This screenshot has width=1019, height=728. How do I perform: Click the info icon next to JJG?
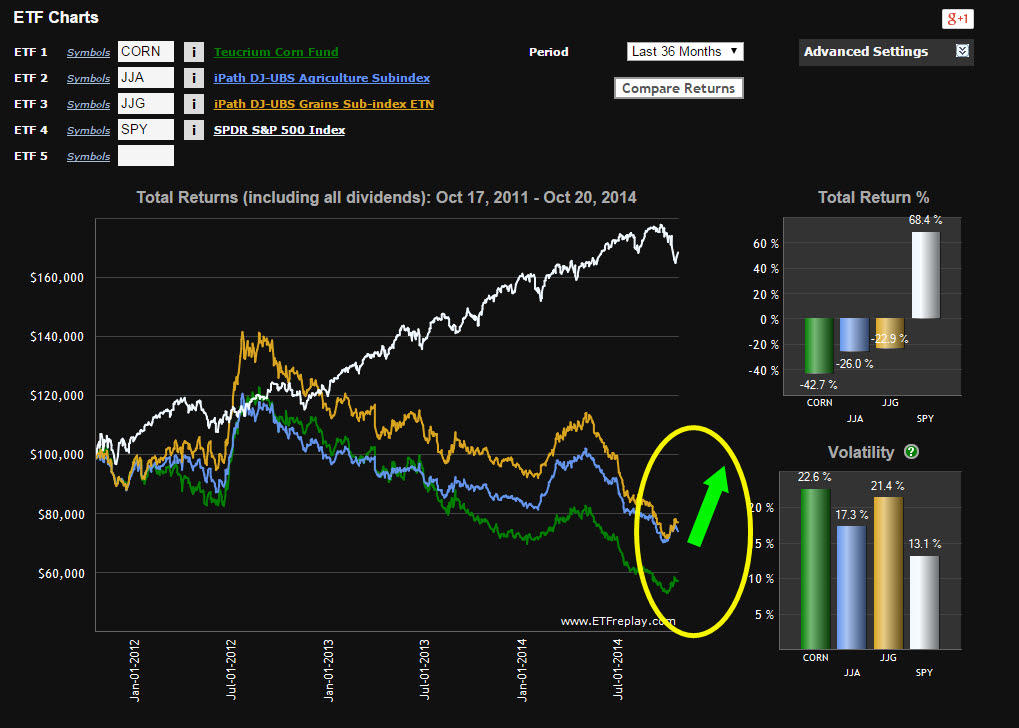pyautogui.click(x=195, y=104)
